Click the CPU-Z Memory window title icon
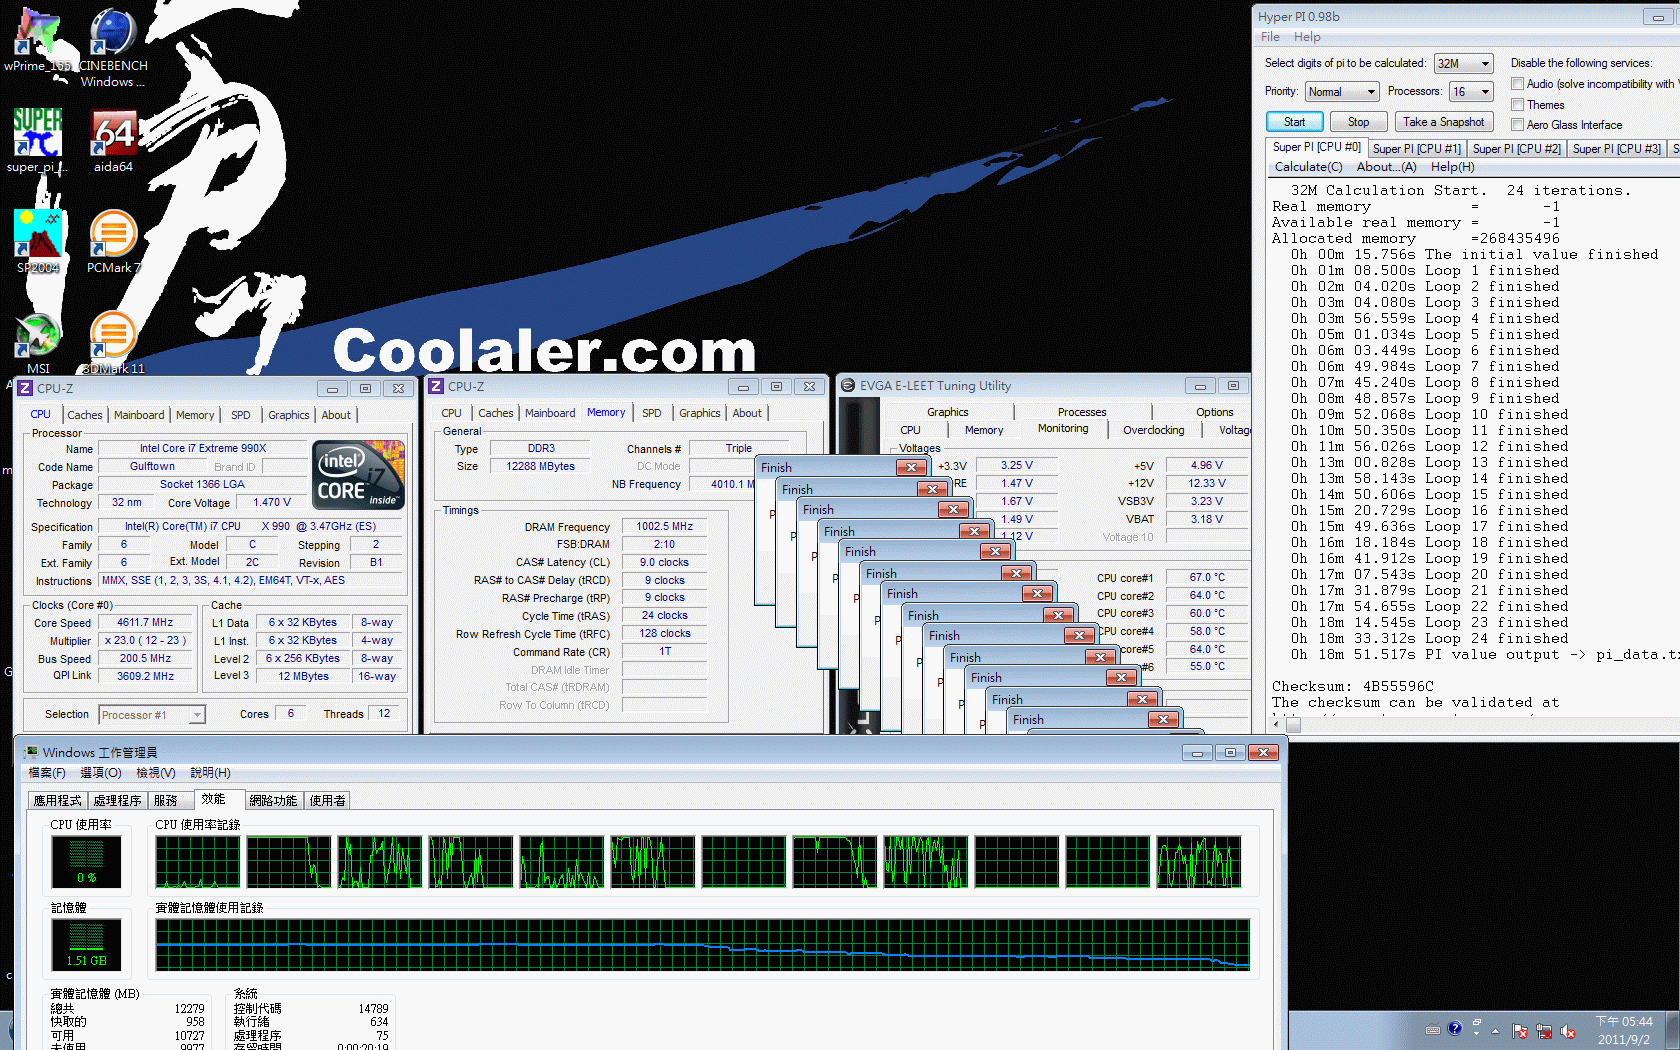 [436, 387]
